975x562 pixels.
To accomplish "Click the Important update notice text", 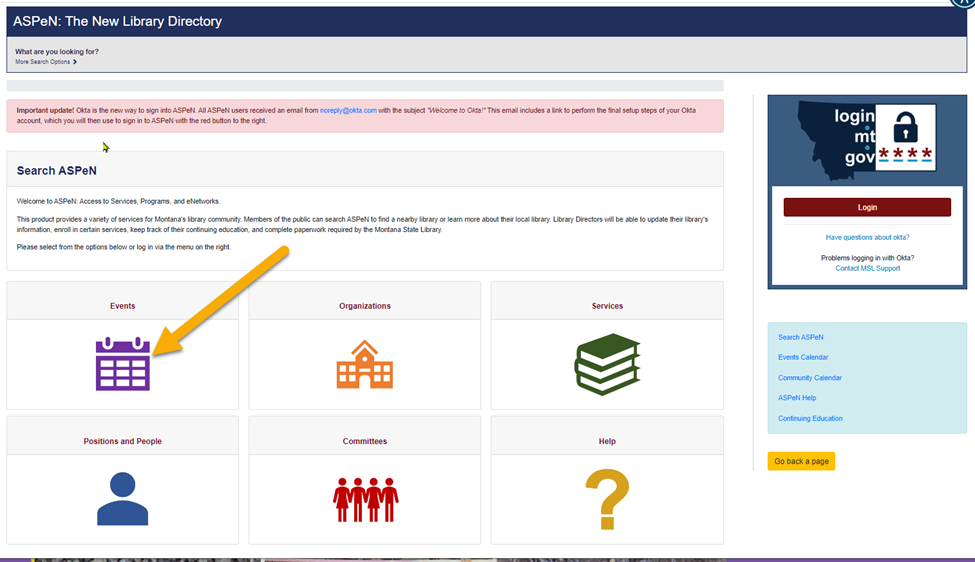I will [356, 116].
